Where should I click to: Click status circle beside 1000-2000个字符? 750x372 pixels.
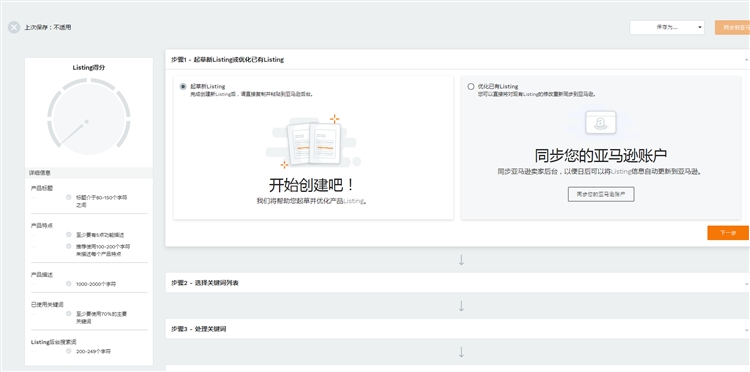tap(68, 284)
